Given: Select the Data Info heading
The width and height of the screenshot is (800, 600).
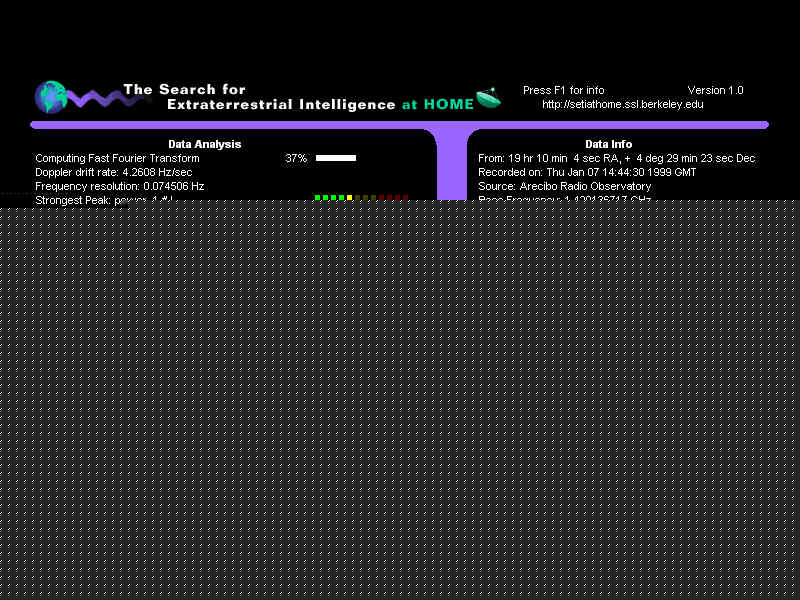Looking at the screenshot, I should click(608, 144).
